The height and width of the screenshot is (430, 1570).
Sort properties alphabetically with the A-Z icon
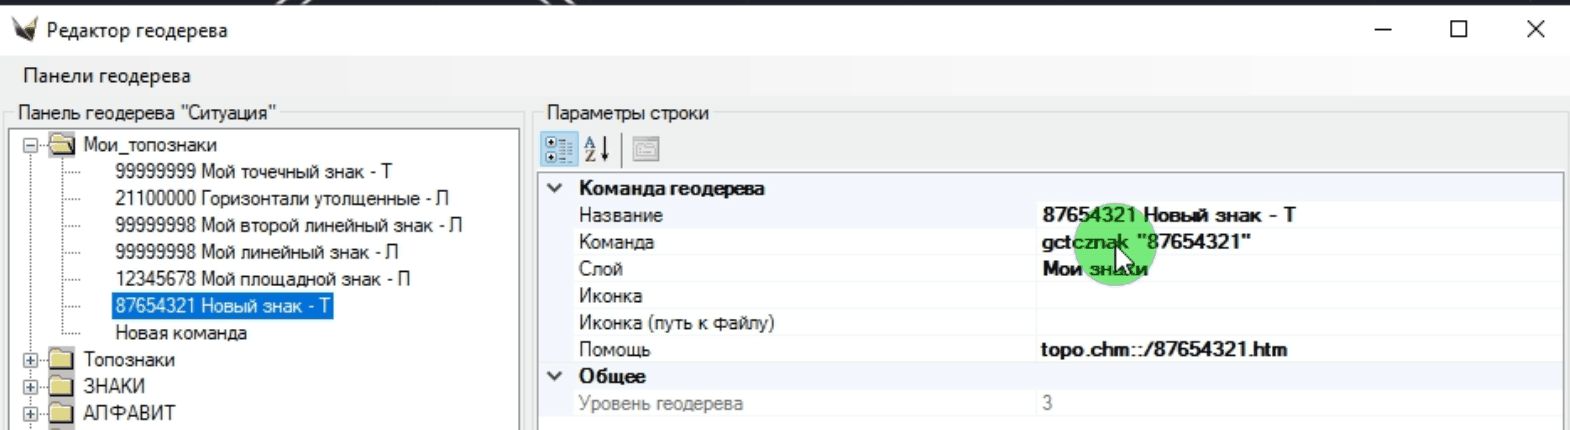click(x=597, y=149)
